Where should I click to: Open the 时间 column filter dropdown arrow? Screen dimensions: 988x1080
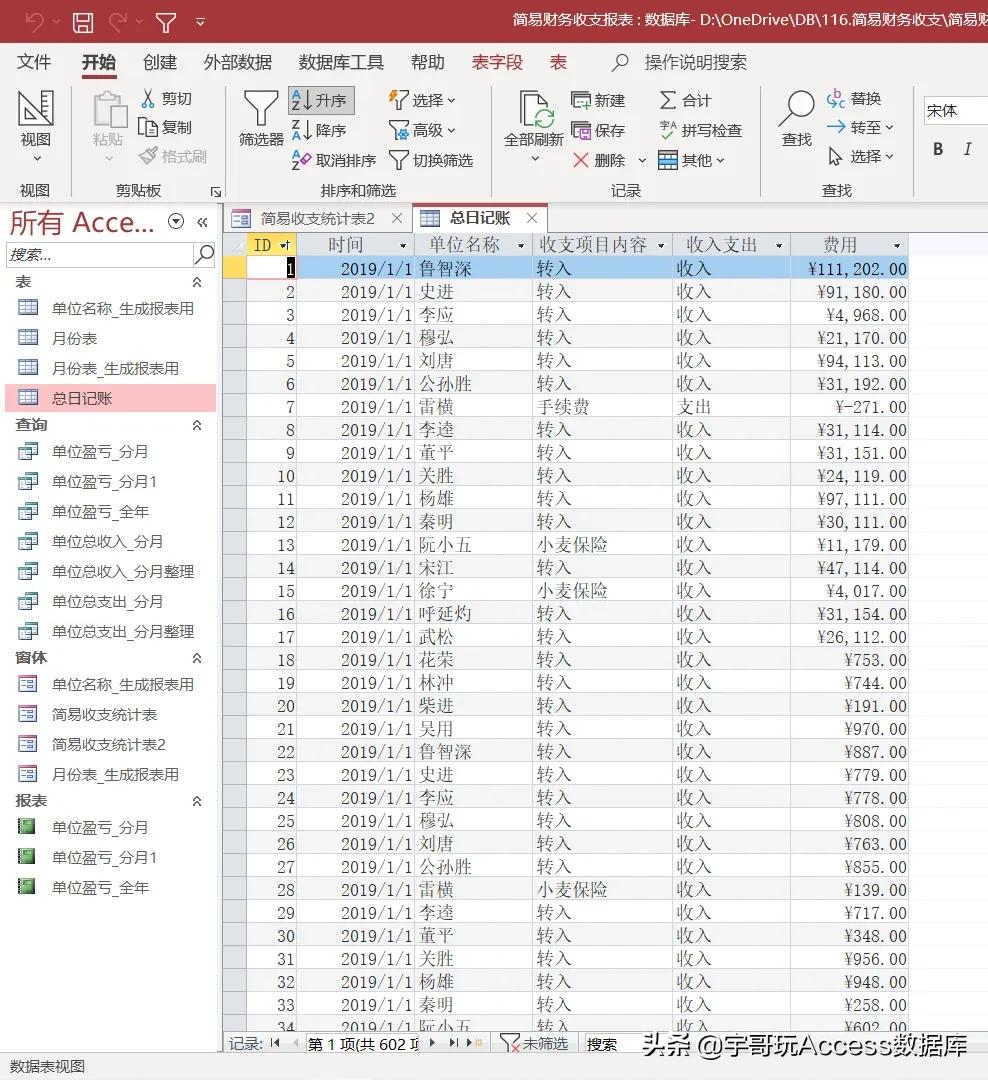tap(403, 245)
